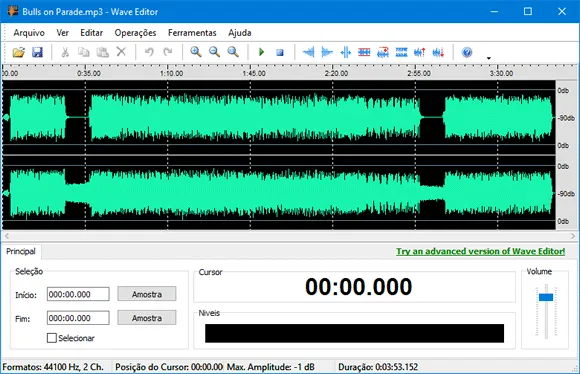This screenshot has width=580, height=374.
Task: Click the Max. Amplitude: -1 dB status text
Action: (270, 367)
